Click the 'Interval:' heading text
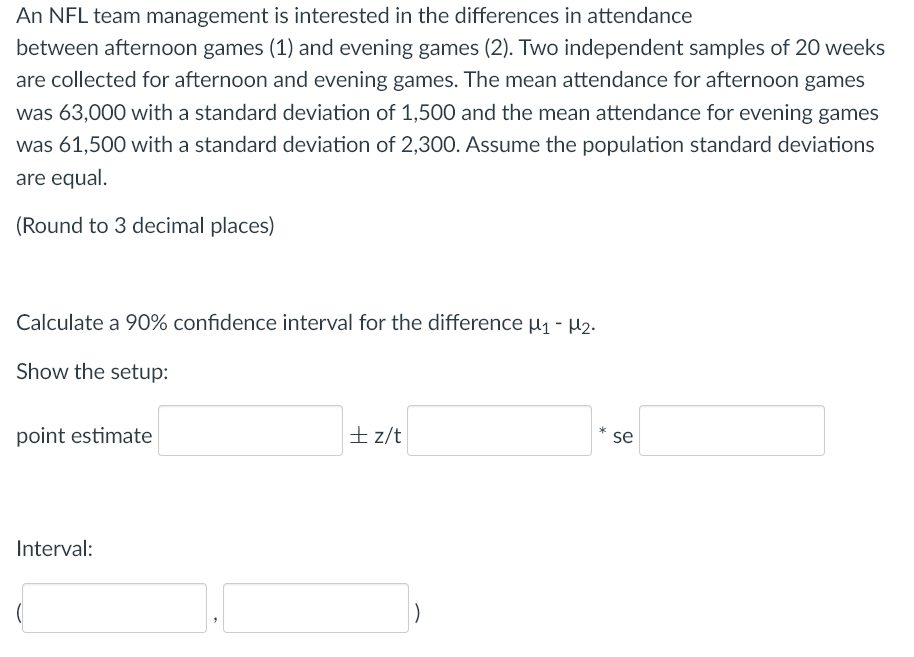Image resolution: width=914 pixels, height=657 pixels. tap(54, 550)
